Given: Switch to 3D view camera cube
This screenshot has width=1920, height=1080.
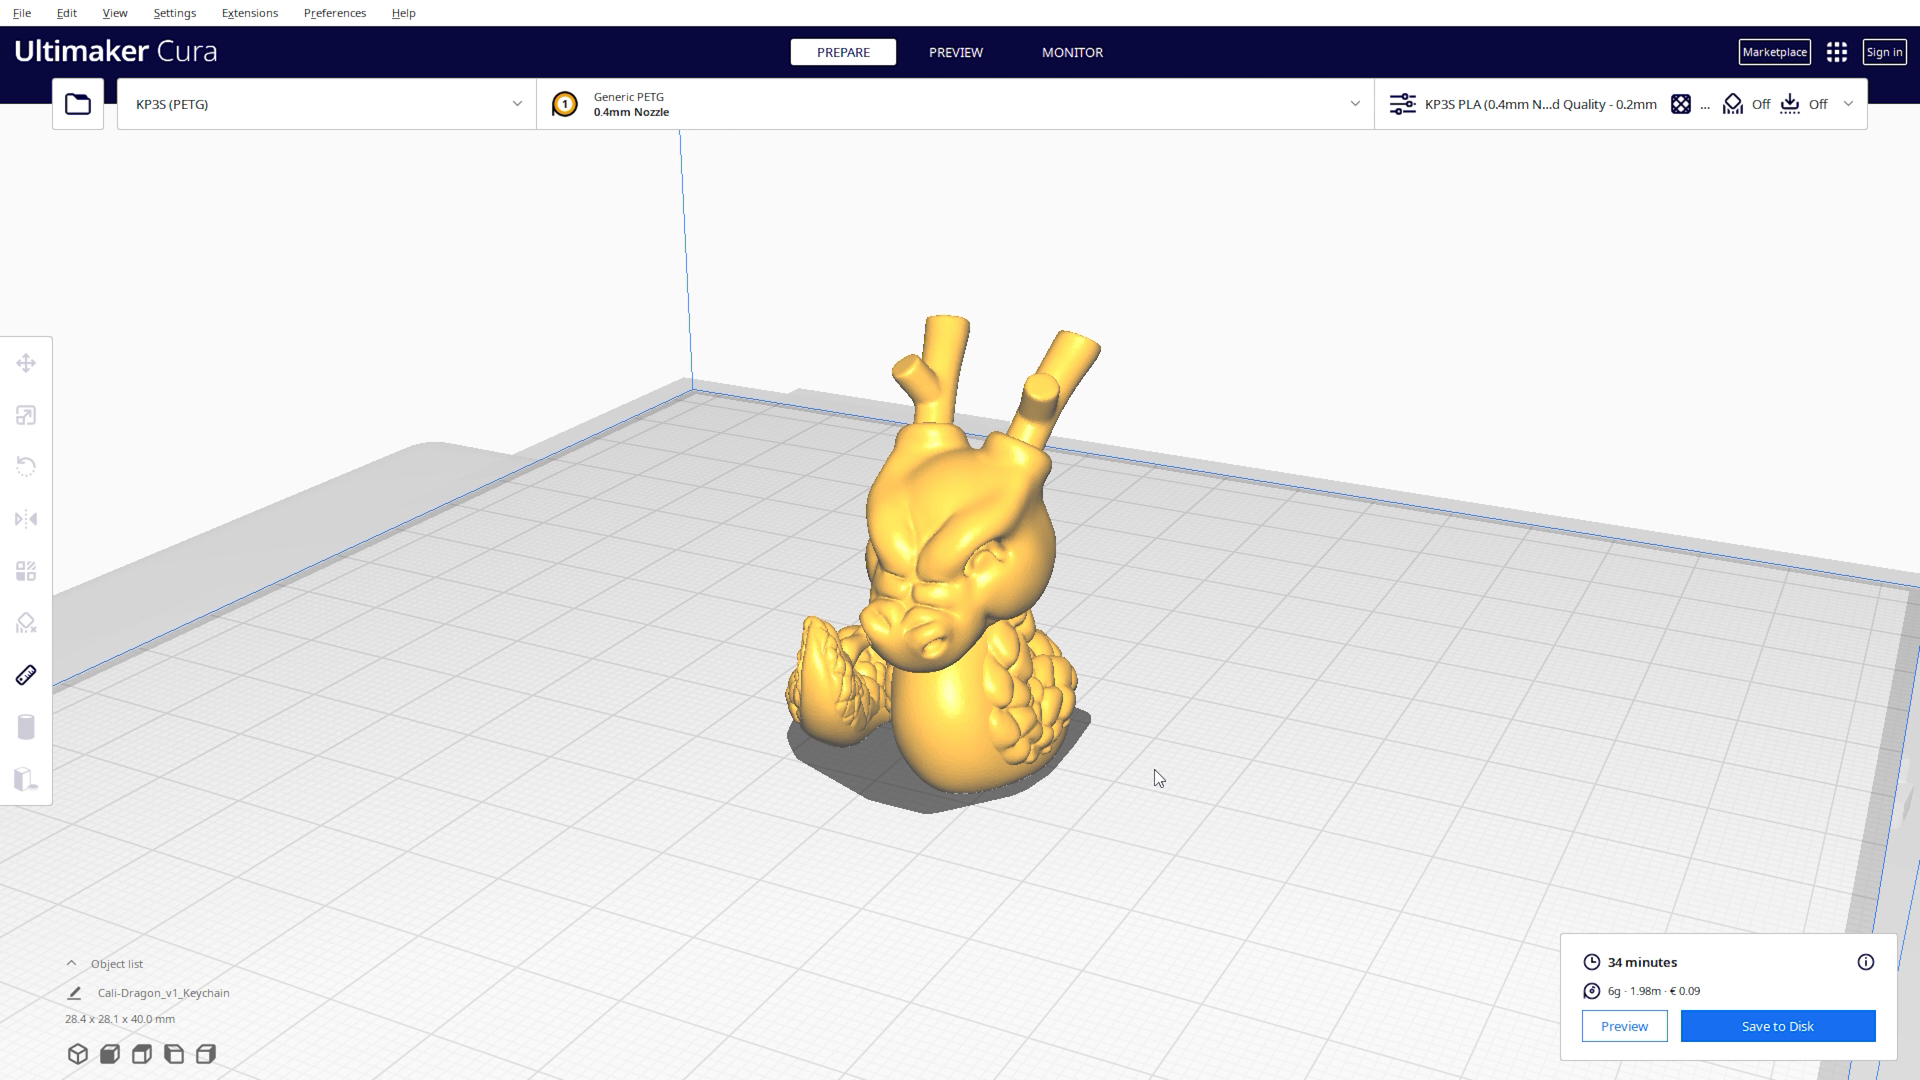Looking at the screenshot, I should pyautogui.click(x=78, y=1054).
